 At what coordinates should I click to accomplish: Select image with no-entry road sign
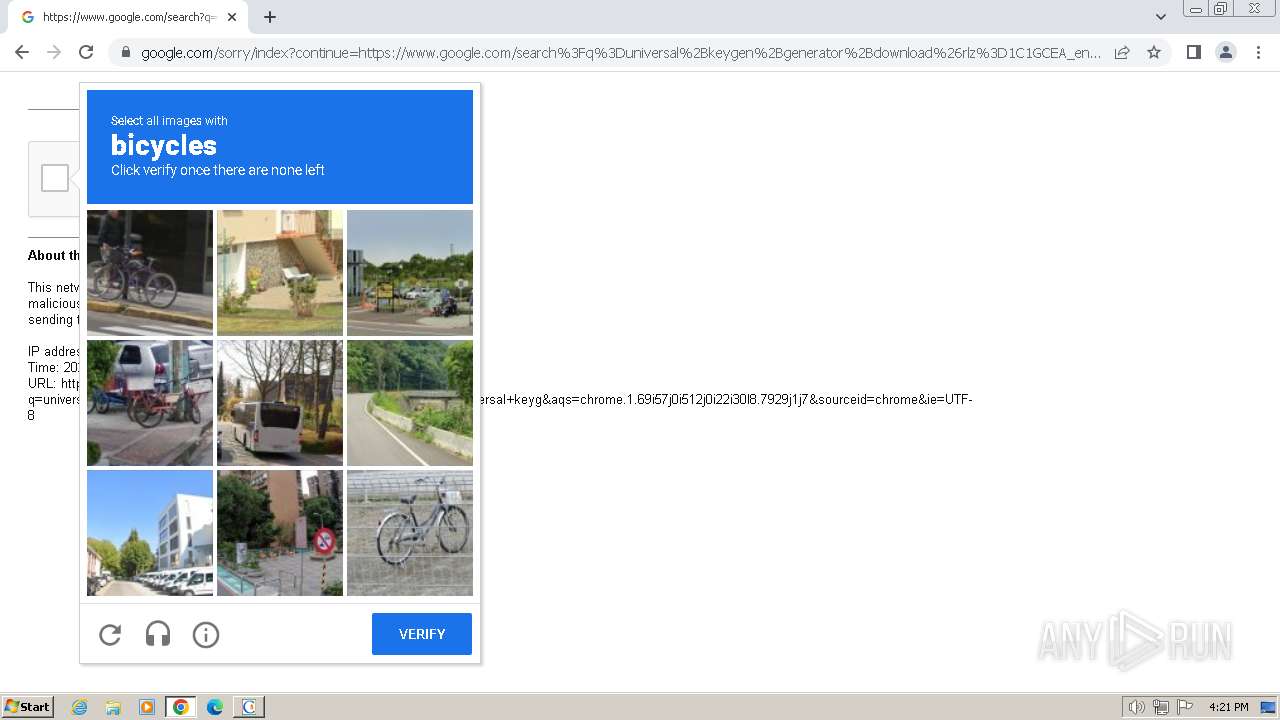(280, 533)
